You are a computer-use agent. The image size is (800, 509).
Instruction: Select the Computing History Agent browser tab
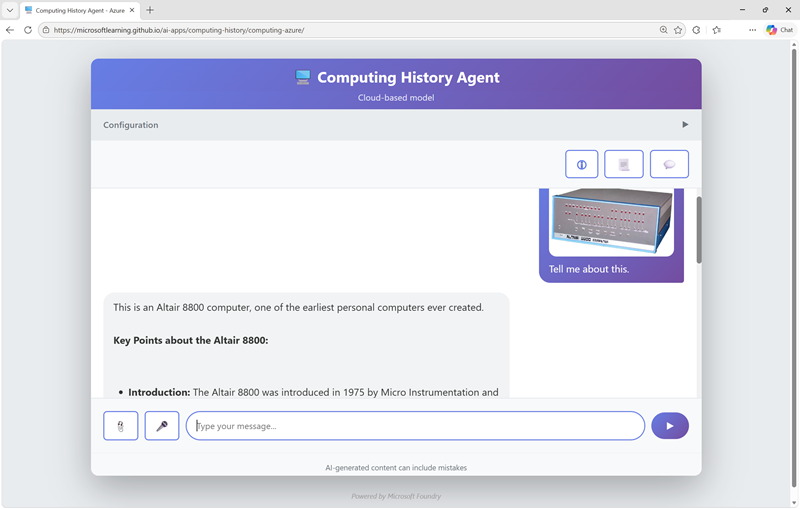point(80,10)
